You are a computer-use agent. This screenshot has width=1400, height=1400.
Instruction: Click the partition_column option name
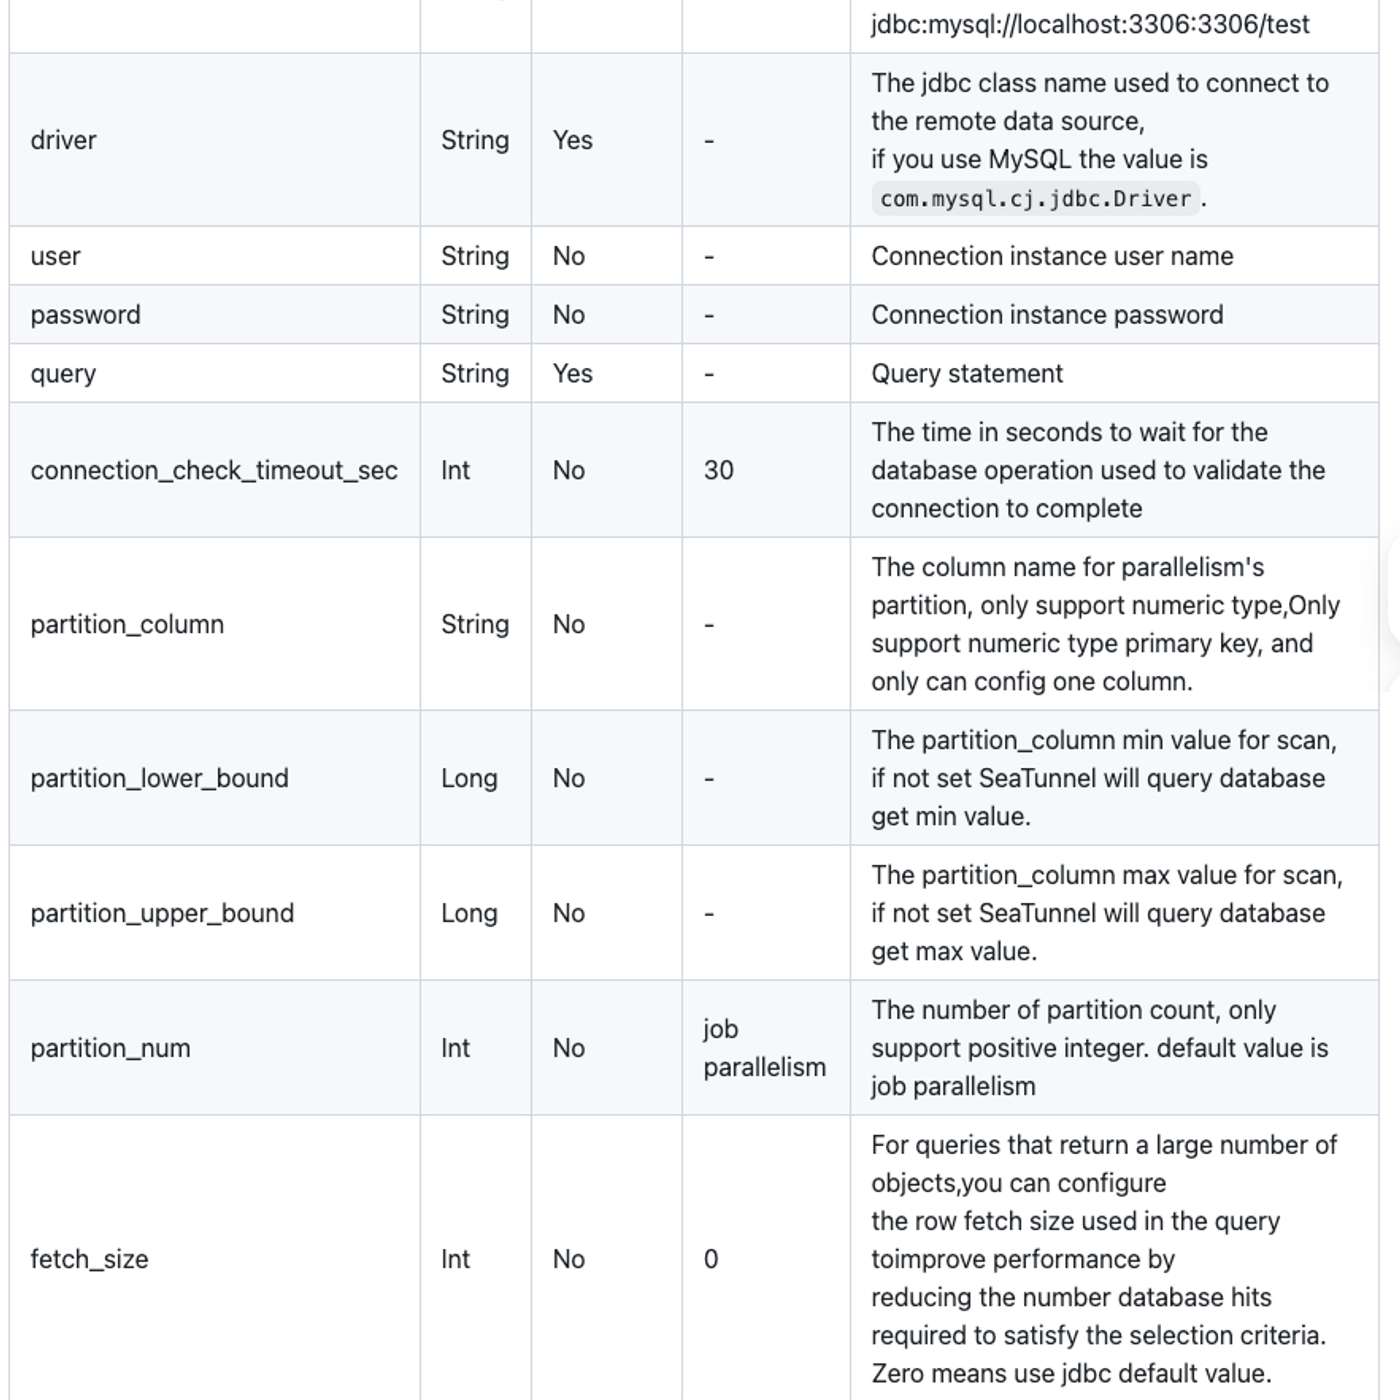(127, 624)
